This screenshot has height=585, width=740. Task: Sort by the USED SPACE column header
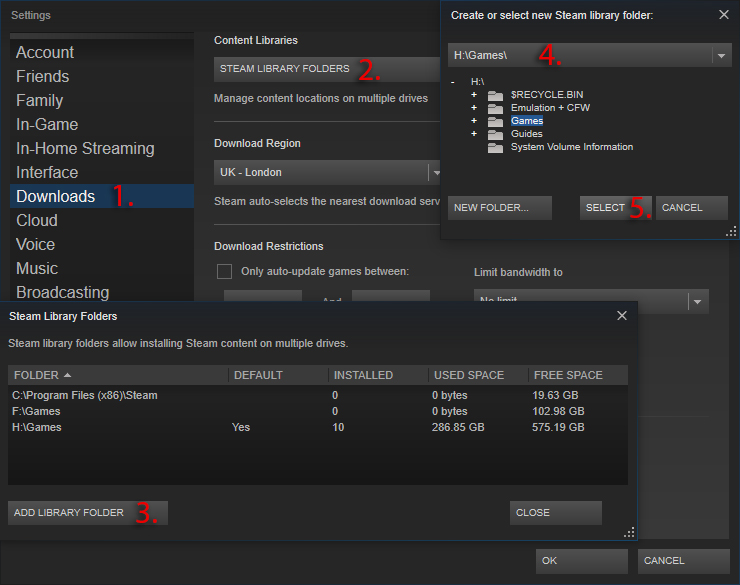click(x=479, y=376)
